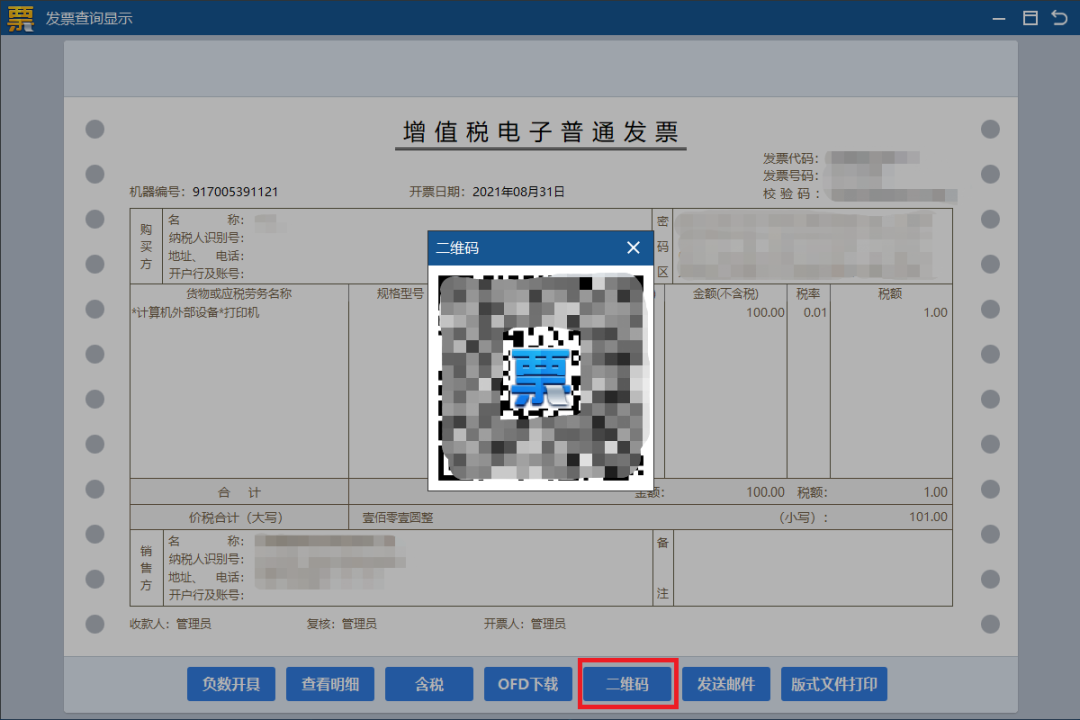Click the QR code image in the popup
Image resolution: width=1080 pixels, height=720 pixels.
541,378
